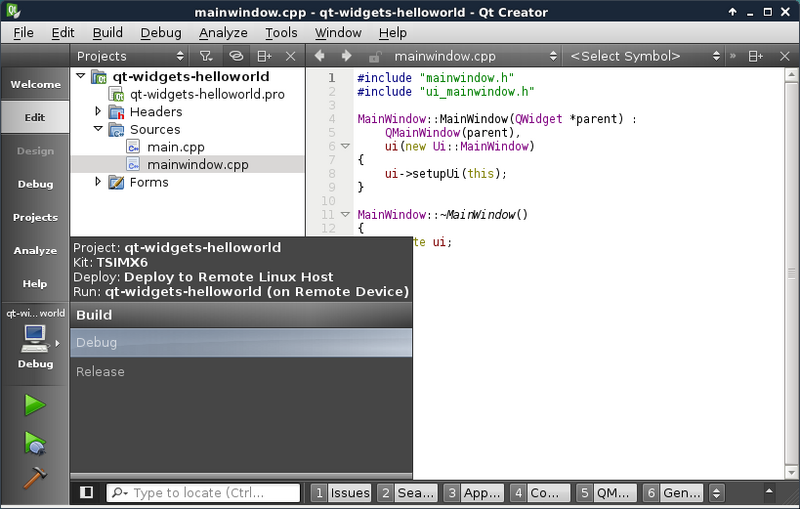Expand the output pane with up arrow
800x509 pixels.
(769, 492)
